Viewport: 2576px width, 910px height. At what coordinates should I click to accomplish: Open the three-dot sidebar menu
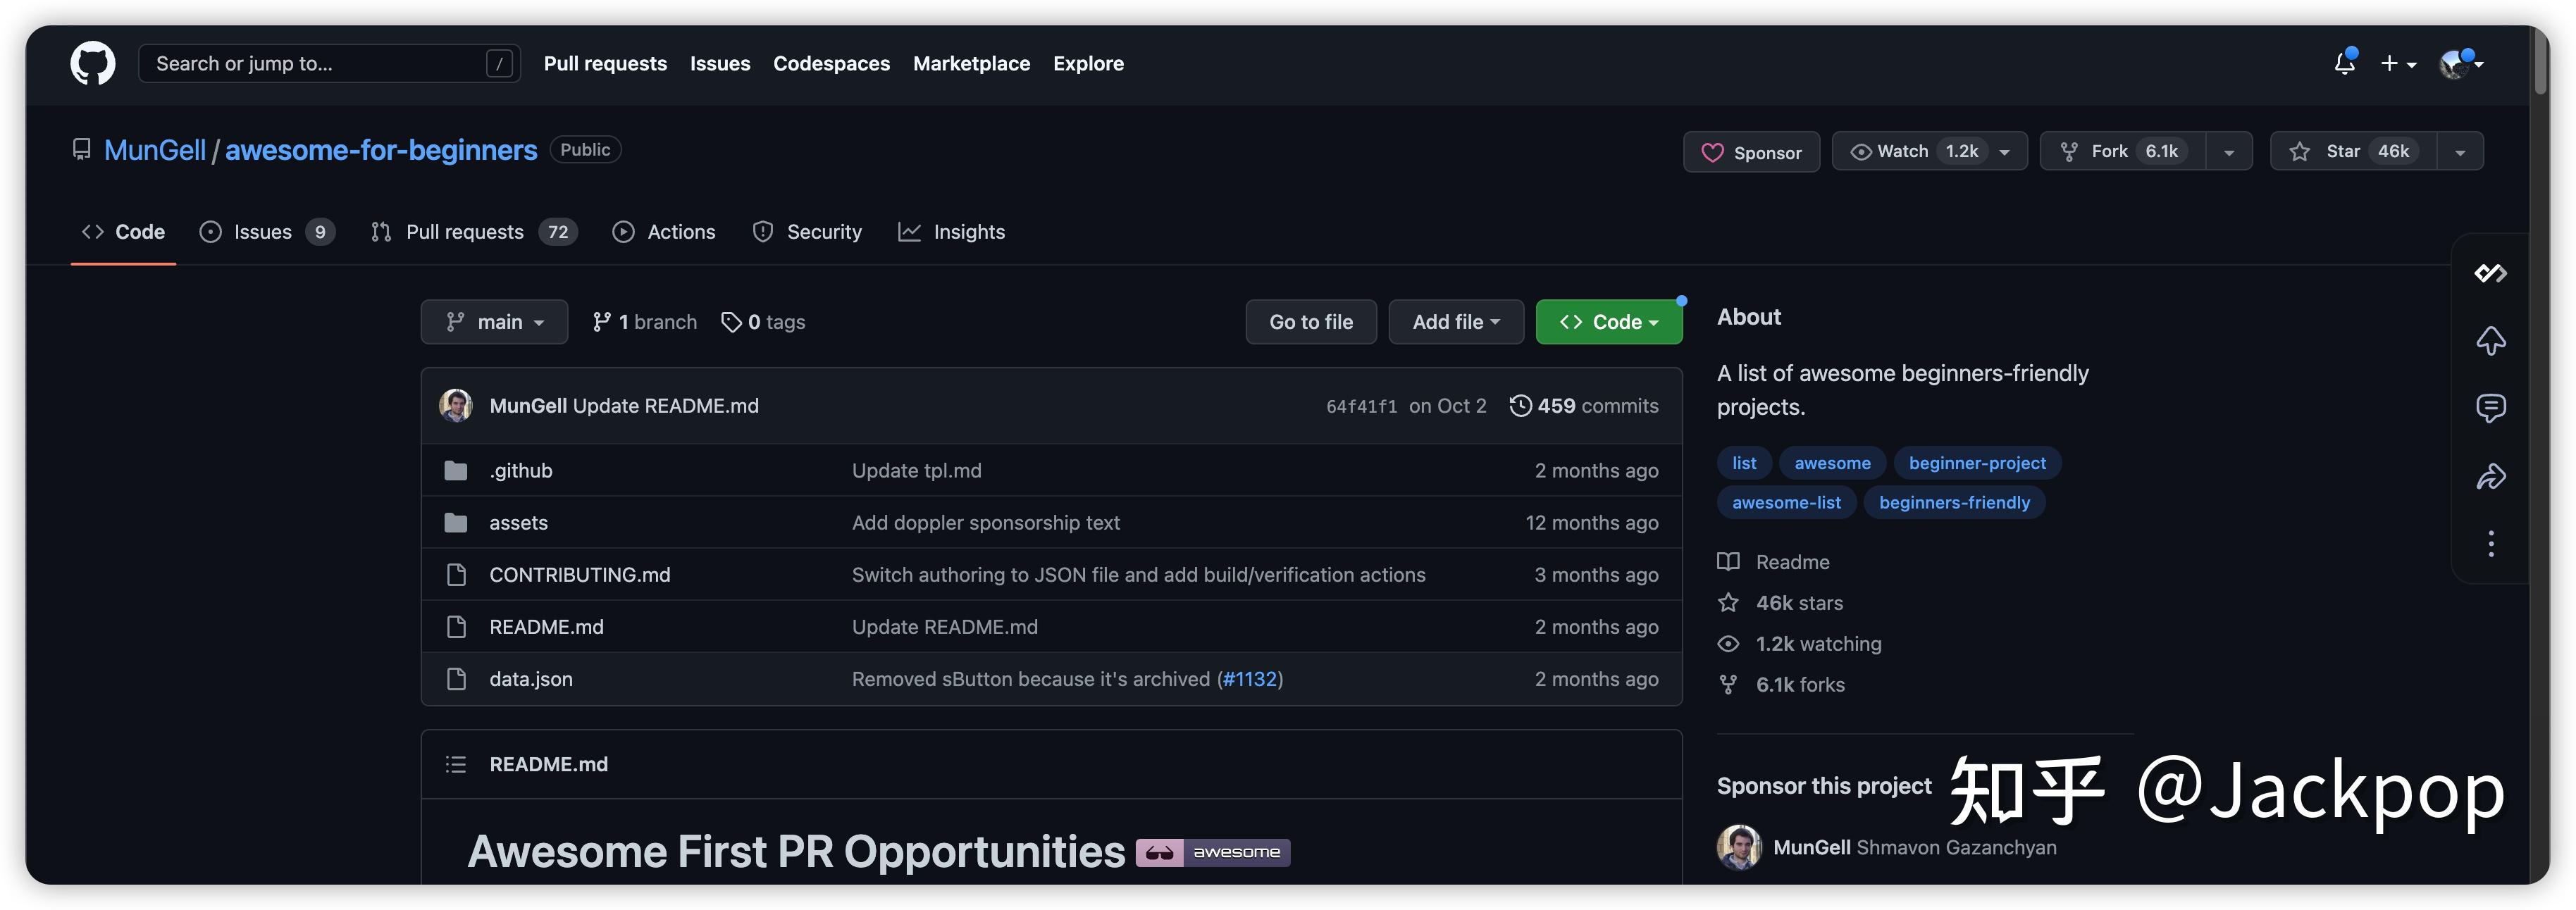tap(2490, 543)
